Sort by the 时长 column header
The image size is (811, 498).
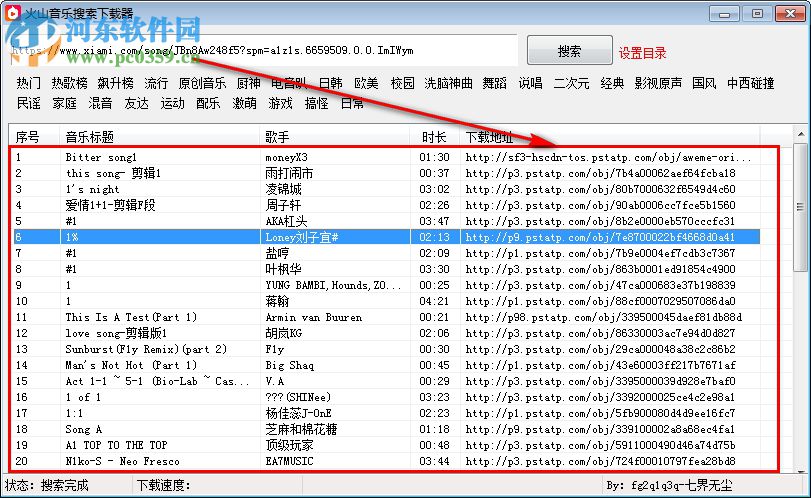[435, 137]
